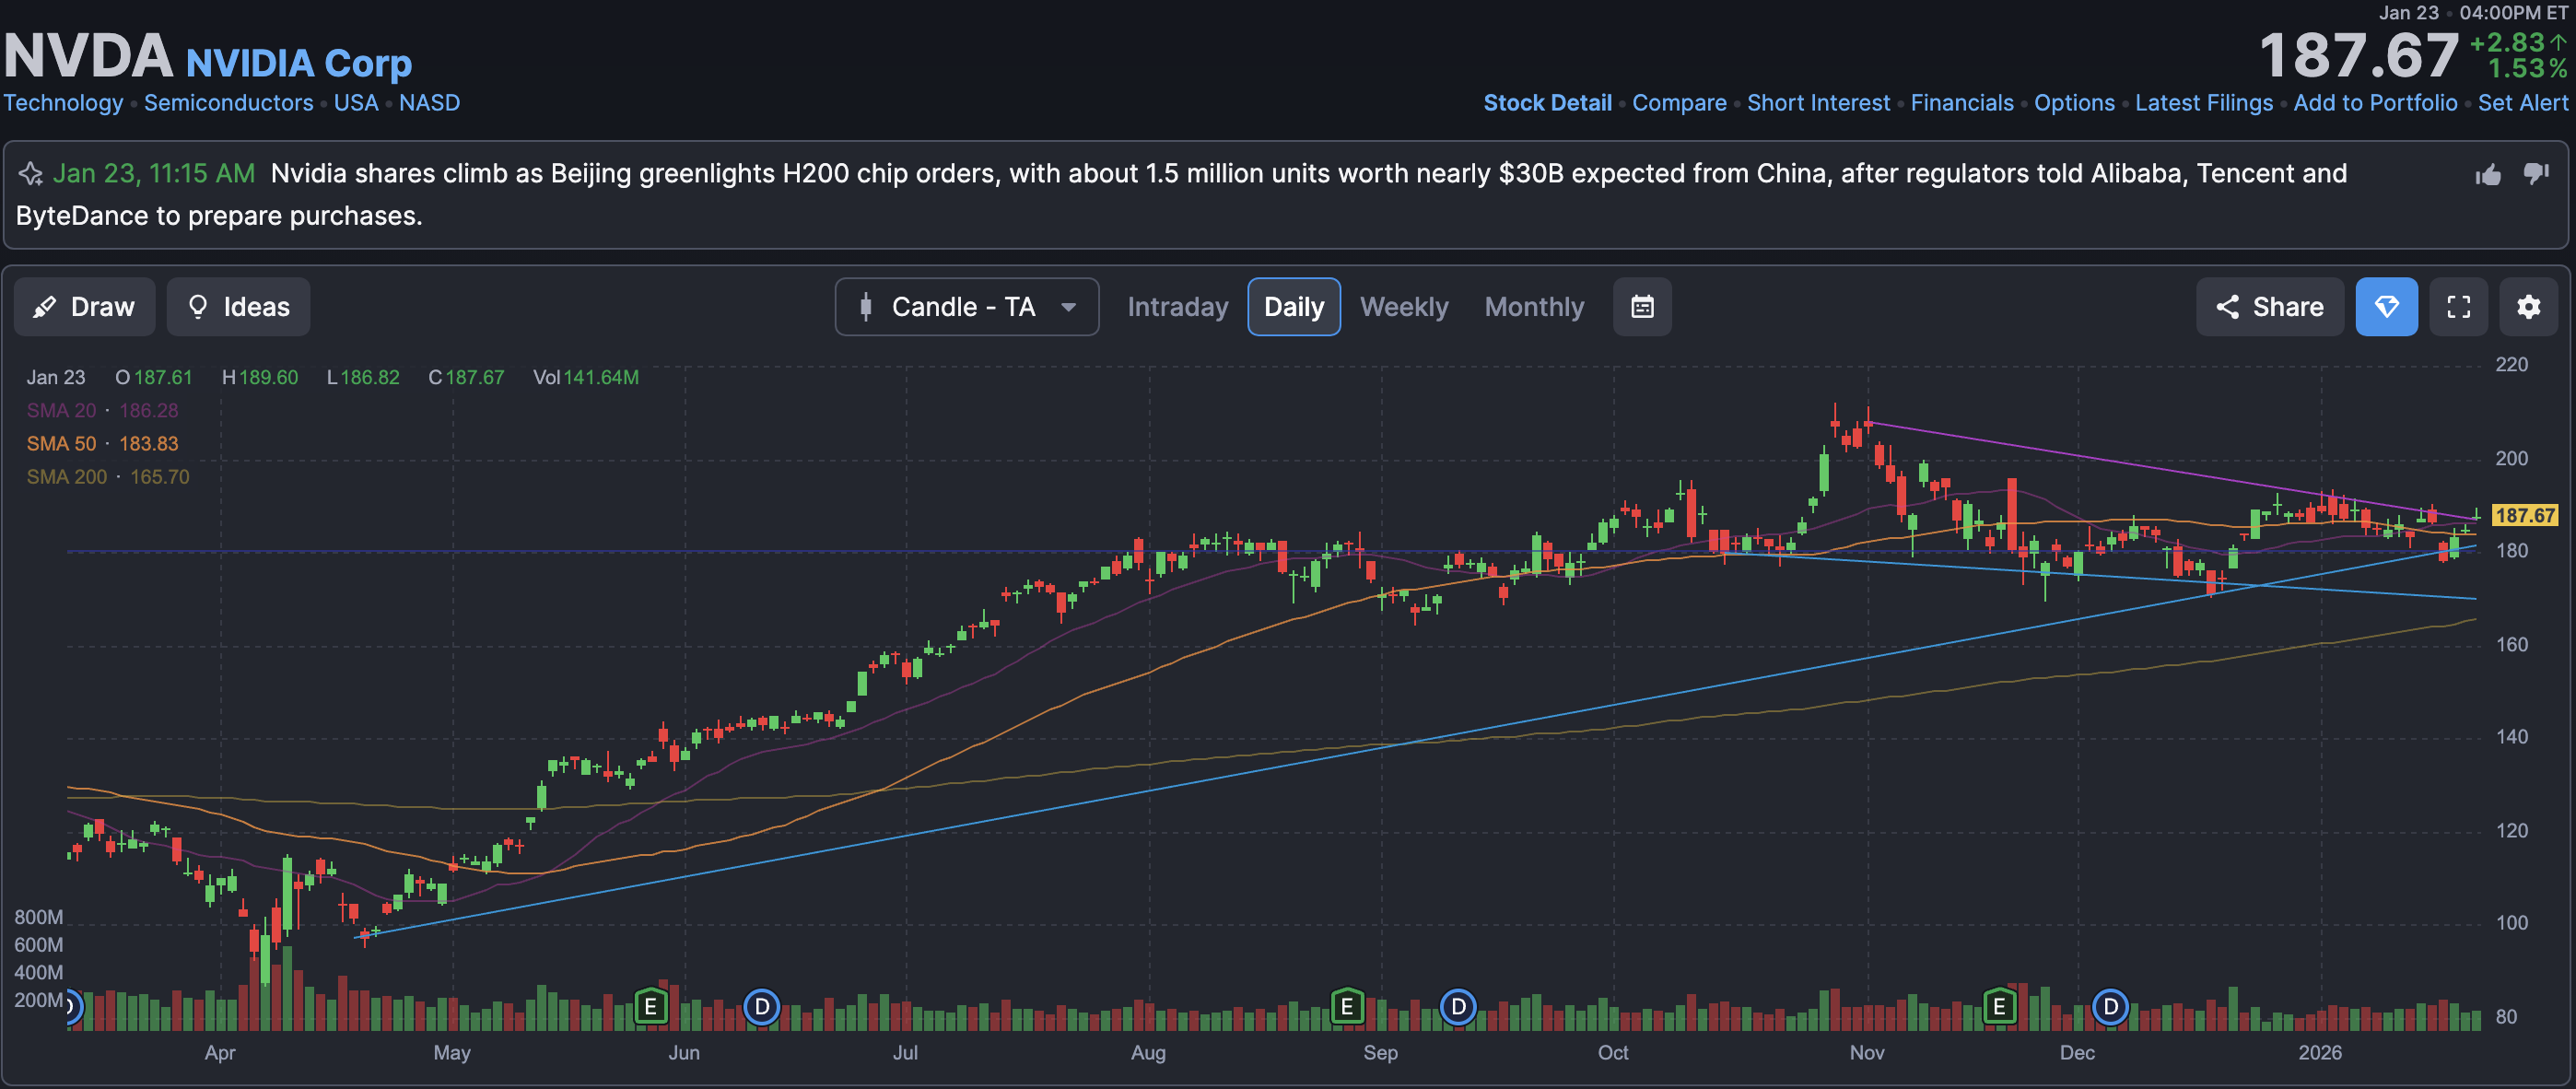Select the Monthly timeframe

pos(1534,307)
